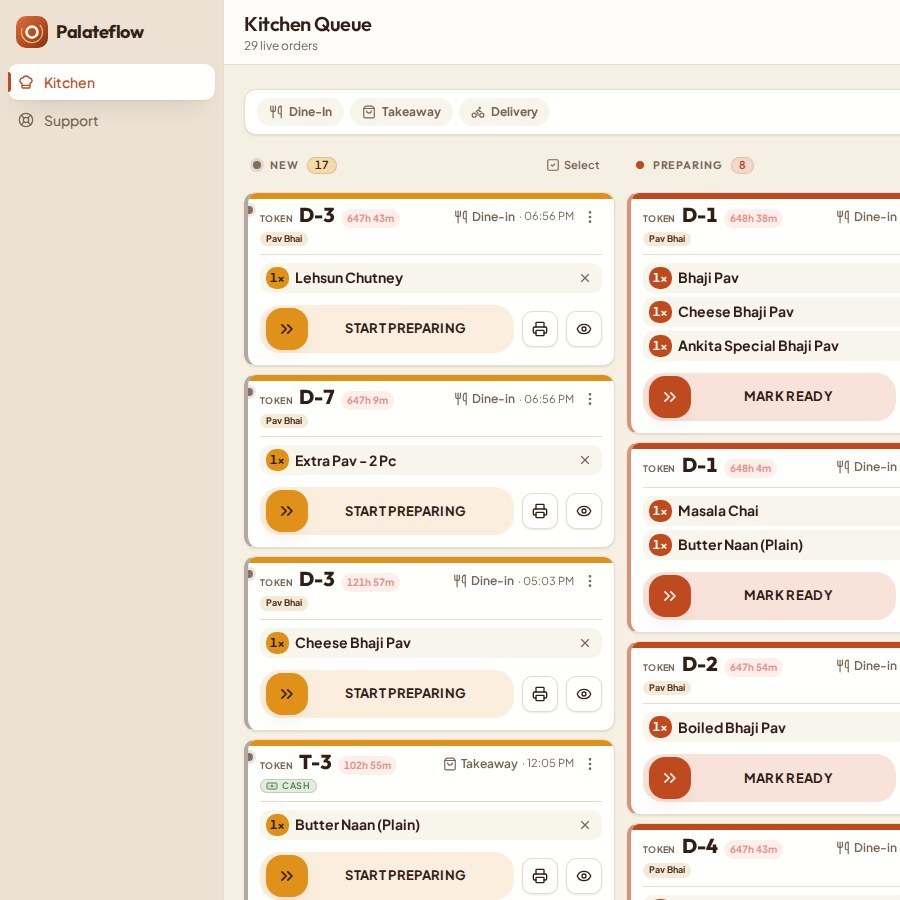Click the 17 count badge beside NEW

pyautogui.click(x=321, y=165)
